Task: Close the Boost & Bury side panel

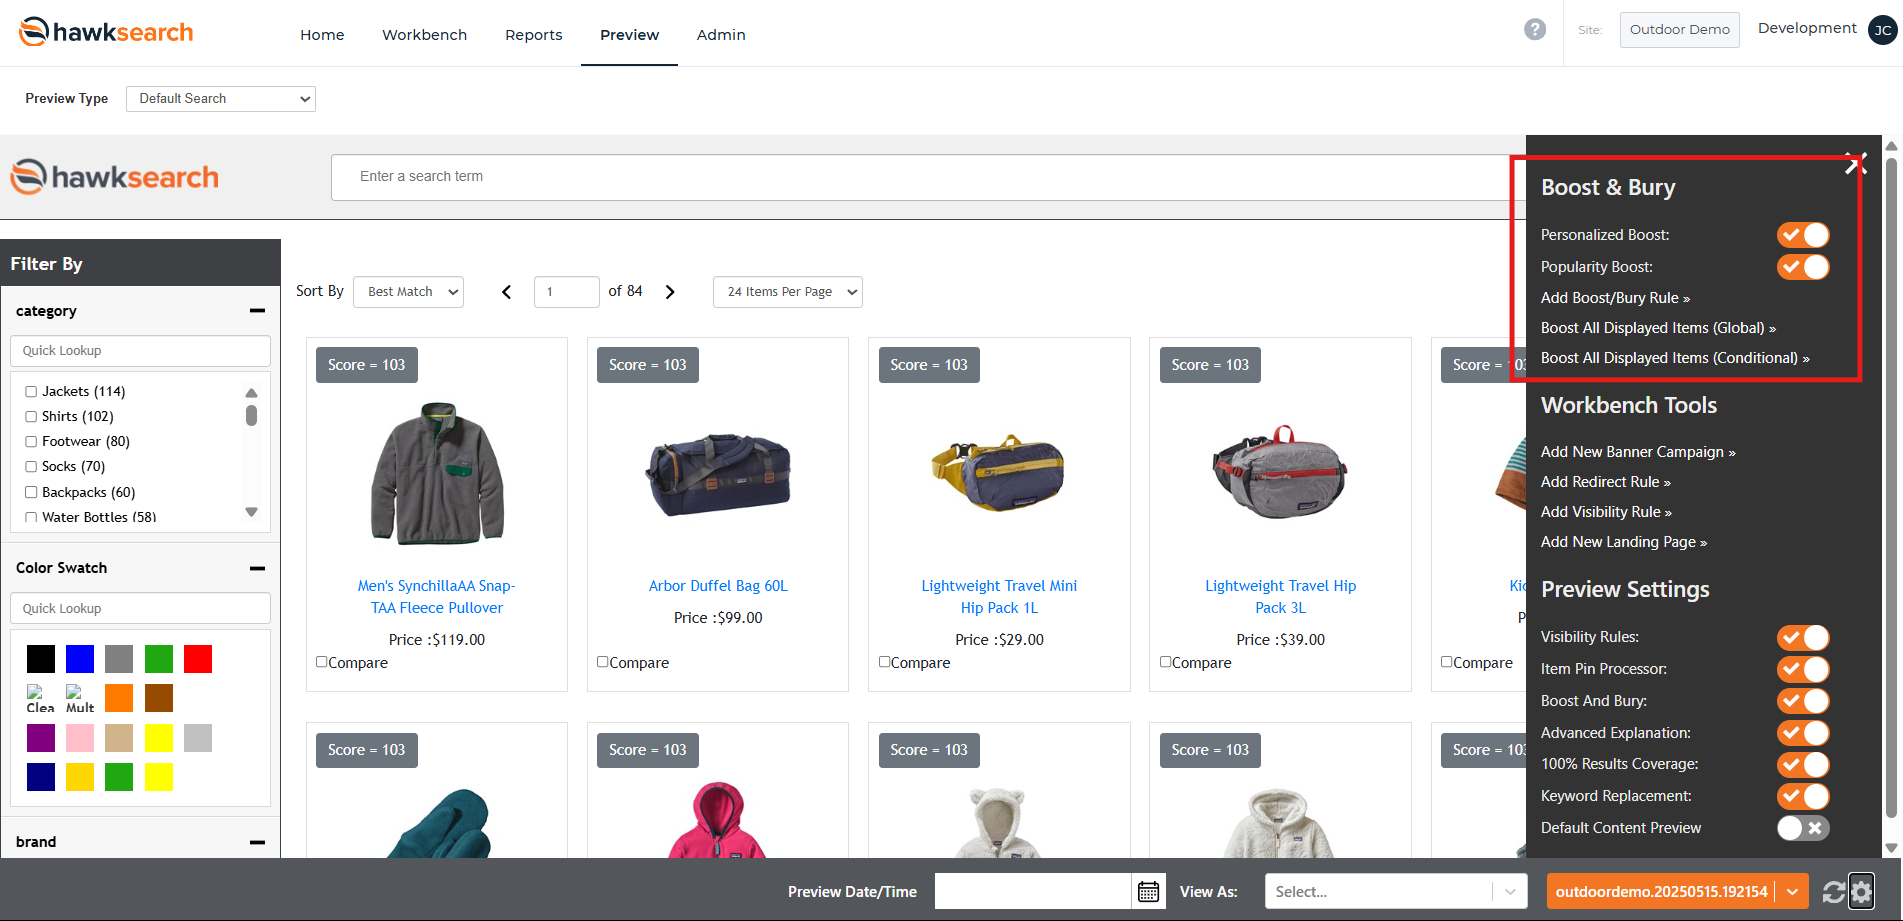Action: pyautogui.click(x=1855, y=164)
